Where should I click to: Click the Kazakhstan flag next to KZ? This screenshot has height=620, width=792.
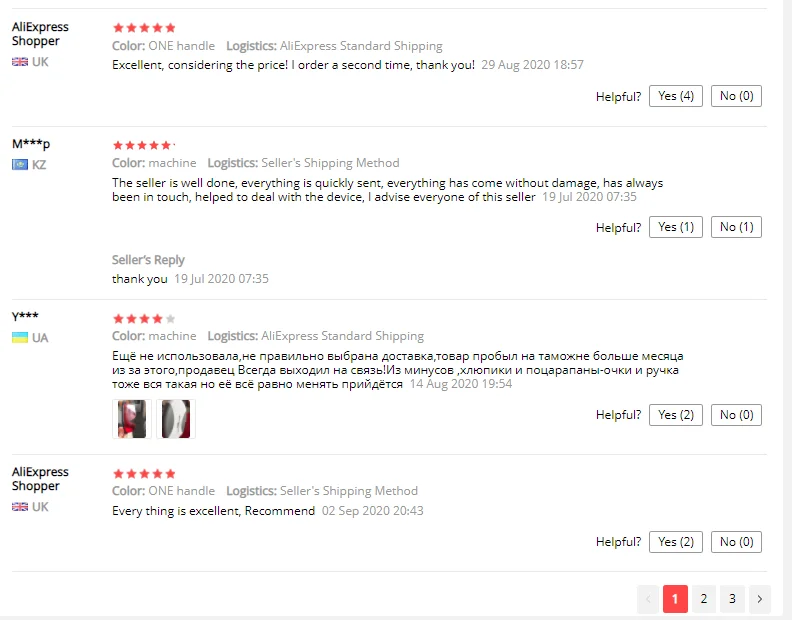point(20,165)
